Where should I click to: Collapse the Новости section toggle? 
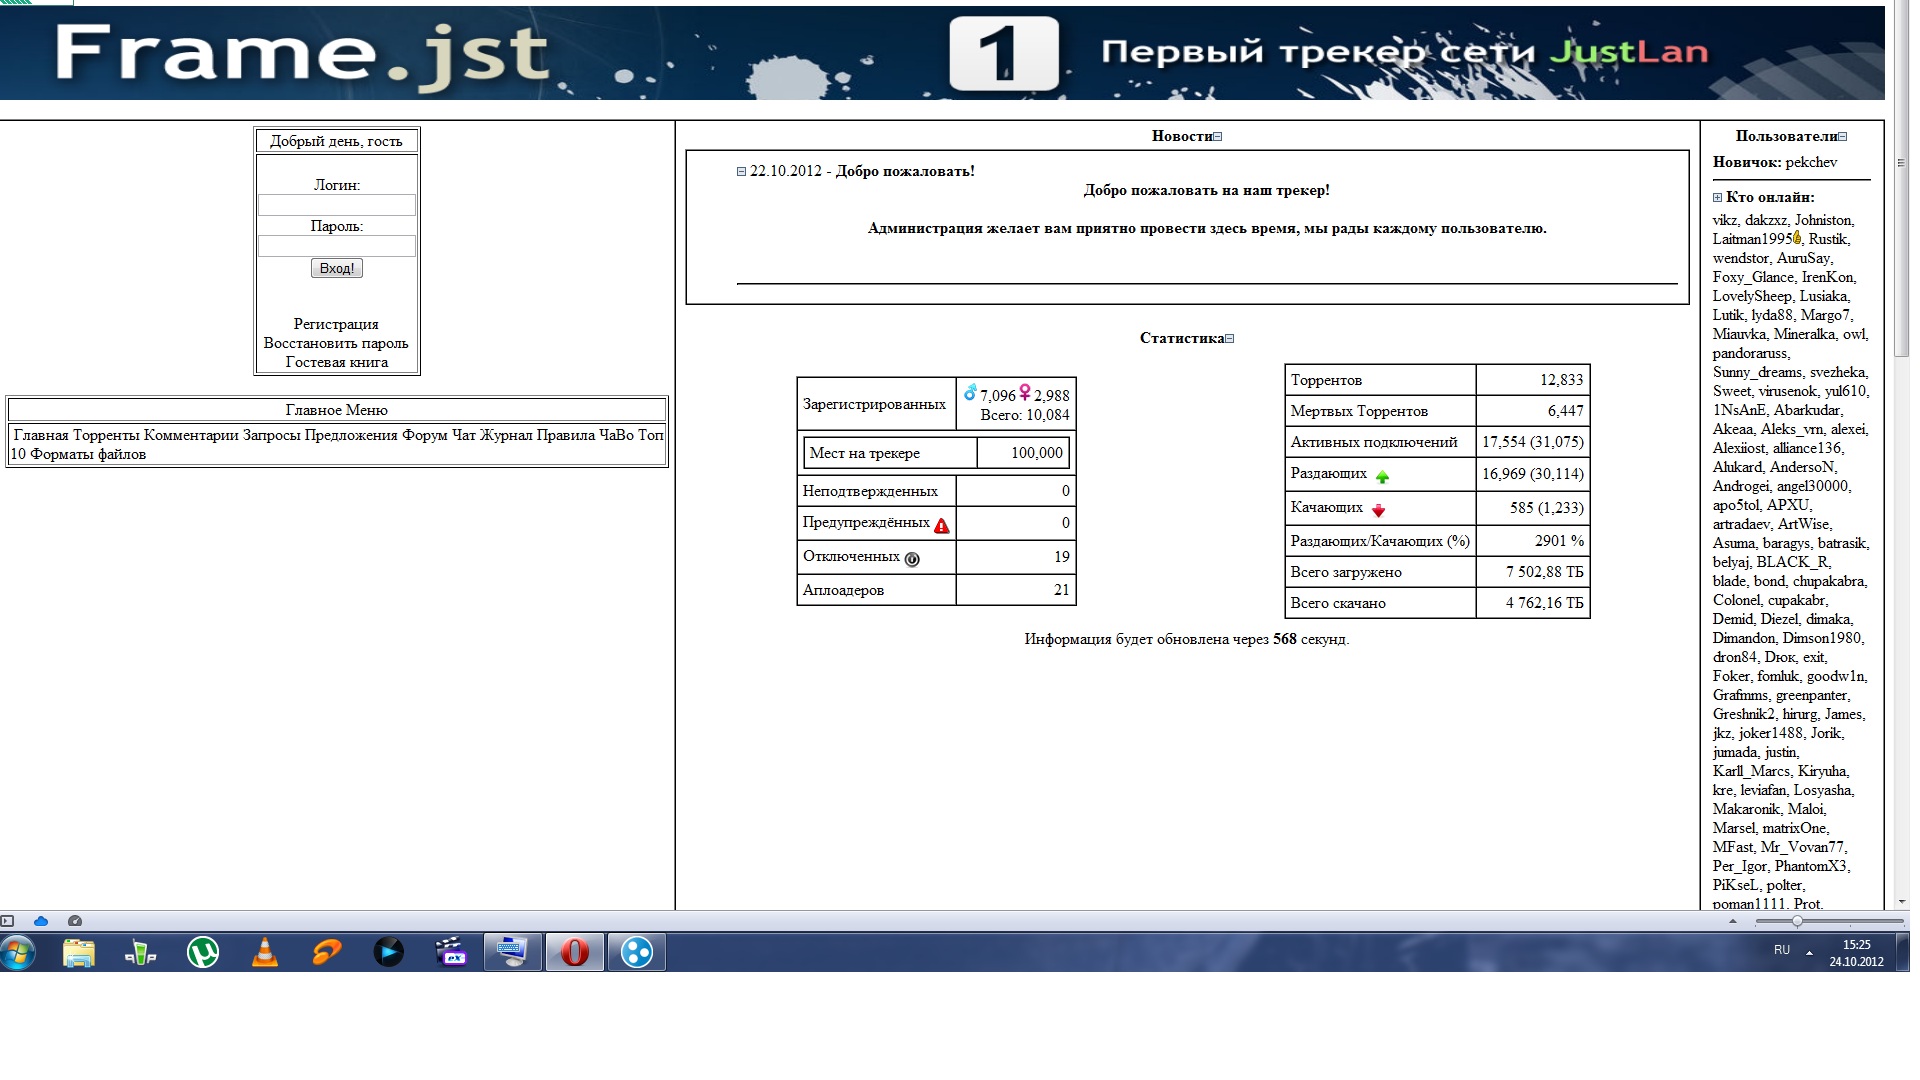[x=1217, y=137]
